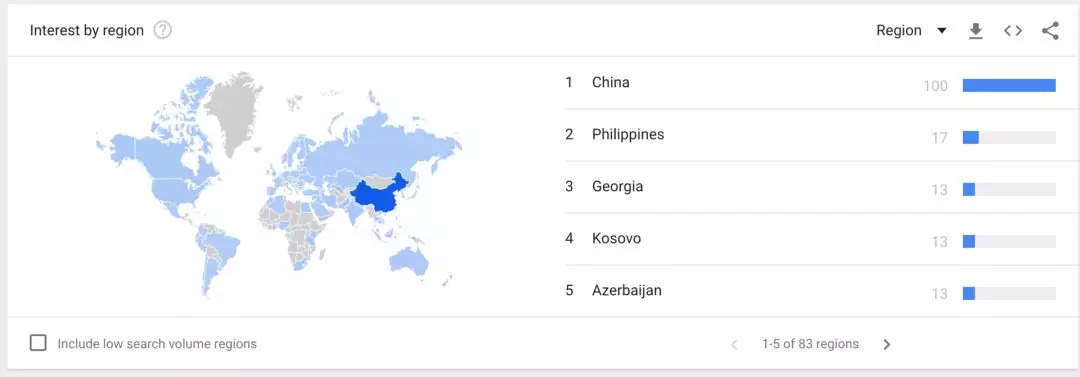Screen dimensions: 1080x377
Task: Pick Azerbaijan from ranked regions
Action: 626,290
